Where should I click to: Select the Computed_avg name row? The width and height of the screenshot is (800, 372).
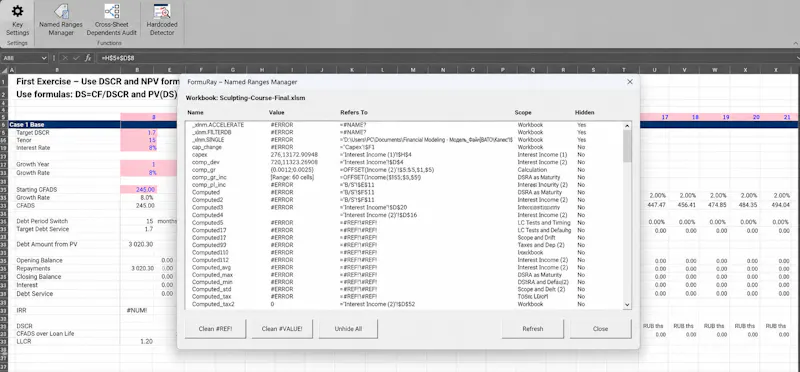click(404, 267)
